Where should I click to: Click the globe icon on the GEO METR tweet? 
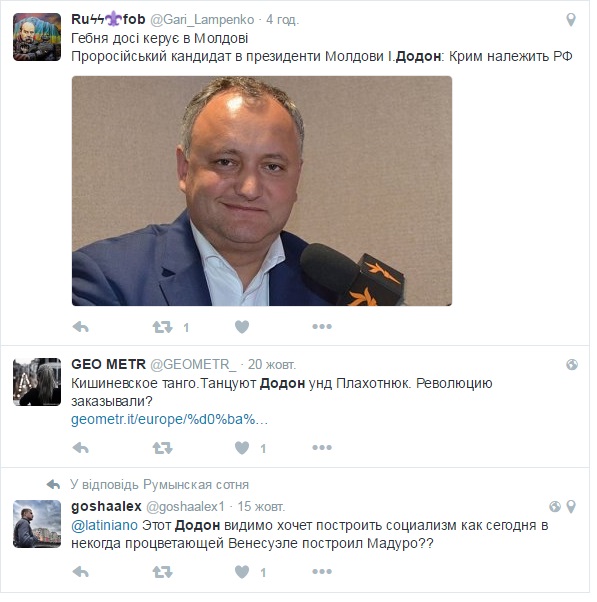pos(572,364)
